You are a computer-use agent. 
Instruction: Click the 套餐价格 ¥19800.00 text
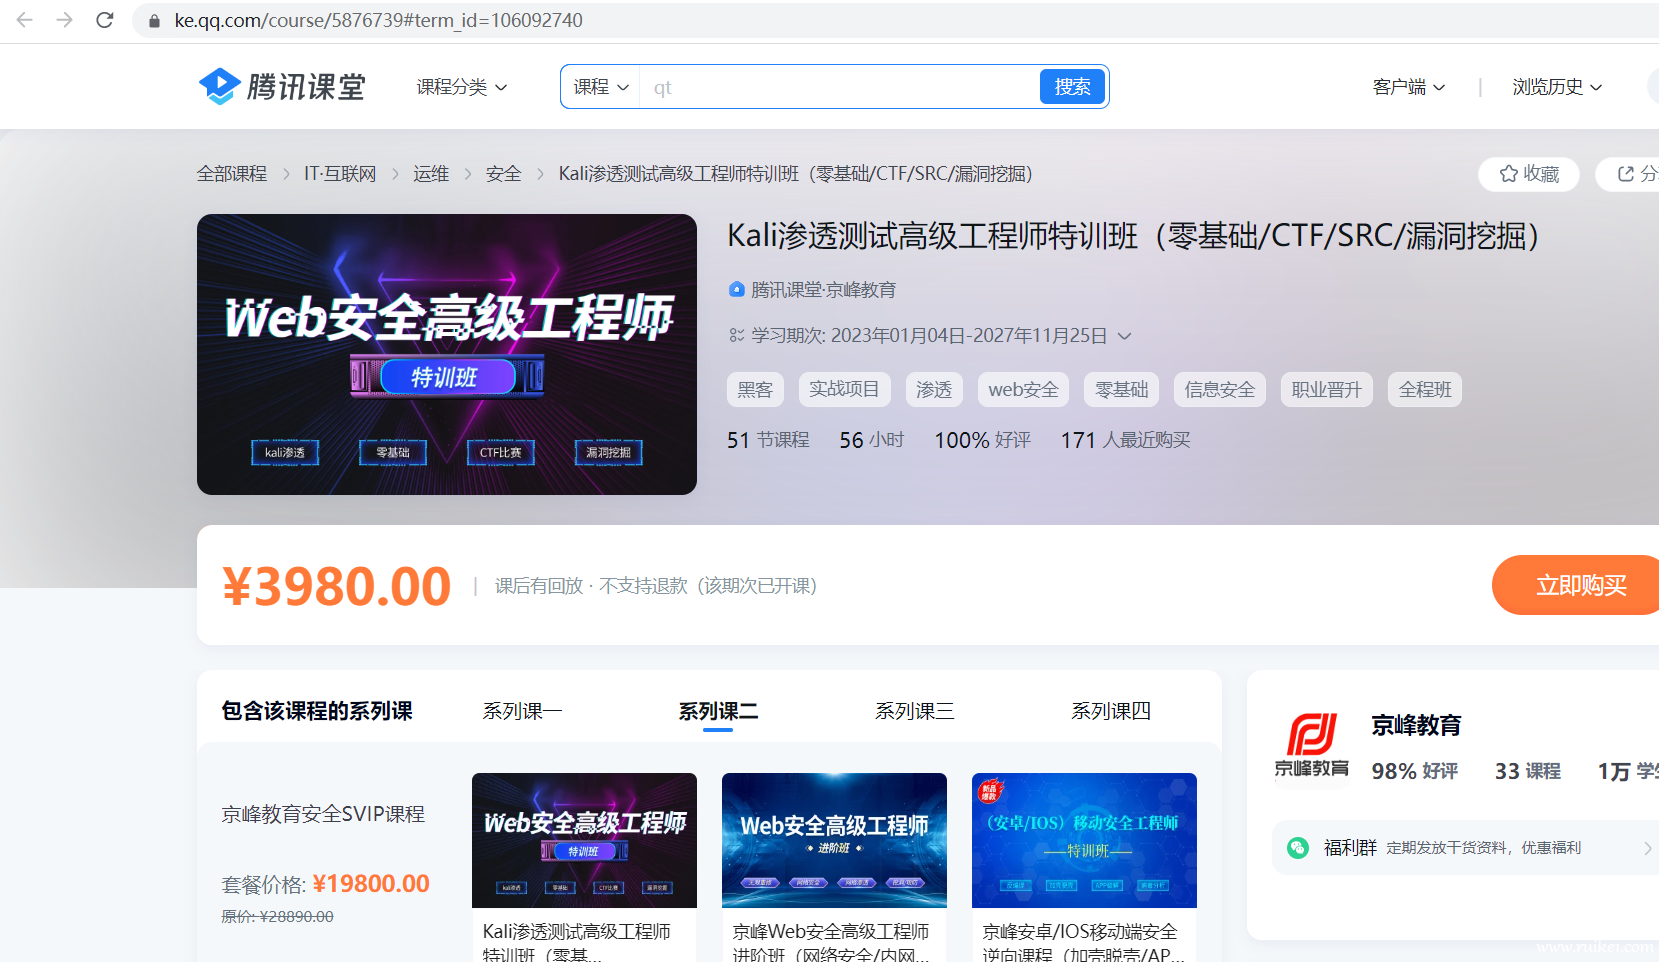[x=325, y=884]
